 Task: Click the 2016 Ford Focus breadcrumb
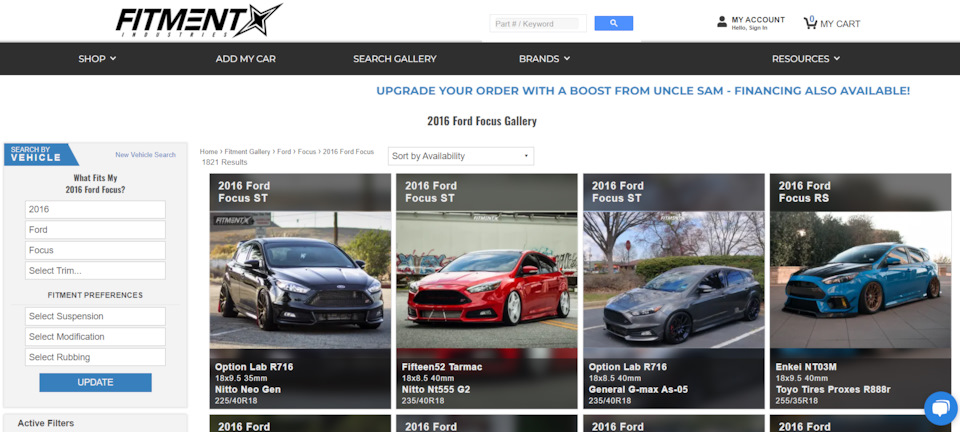[x=348, y=152]
